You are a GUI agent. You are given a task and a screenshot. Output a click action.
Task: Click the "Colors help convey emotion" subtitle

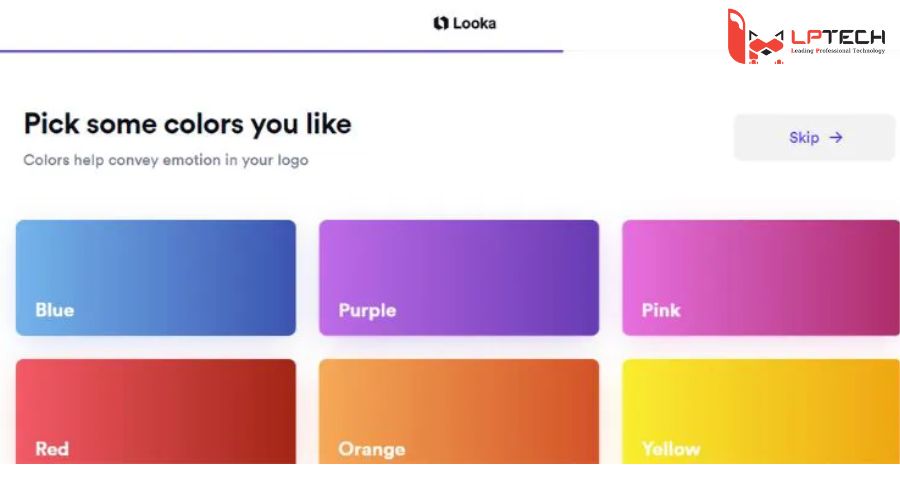166,160
